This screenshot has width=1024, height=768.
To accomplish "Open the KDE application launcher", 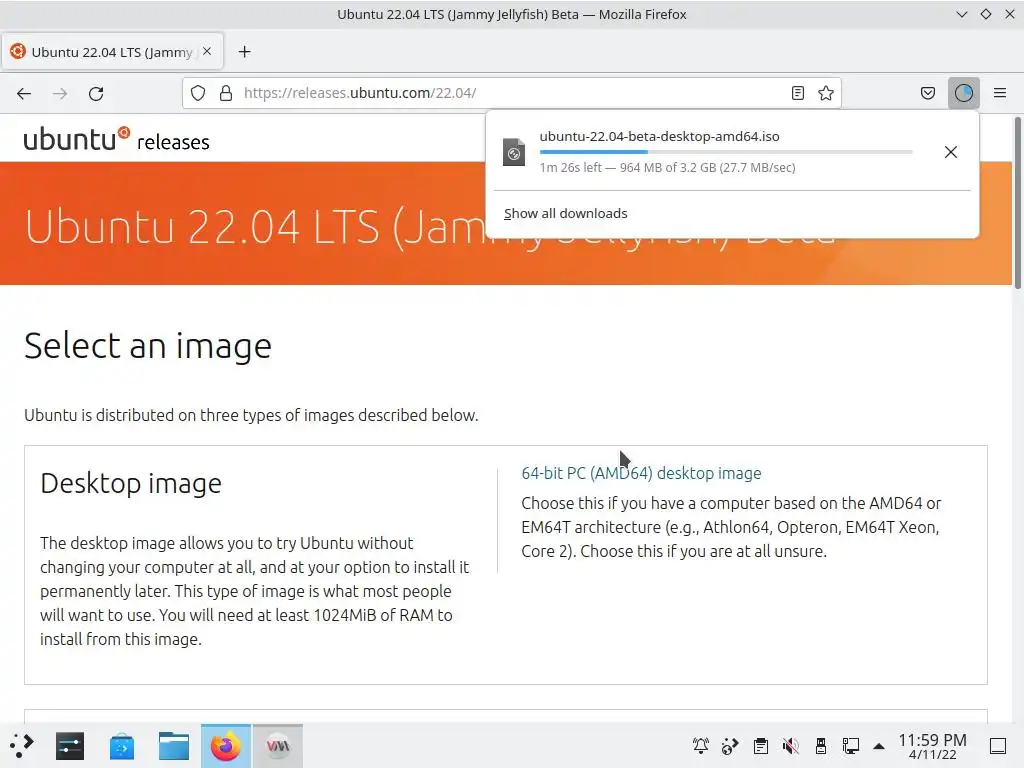I will (x=22, y=746).
